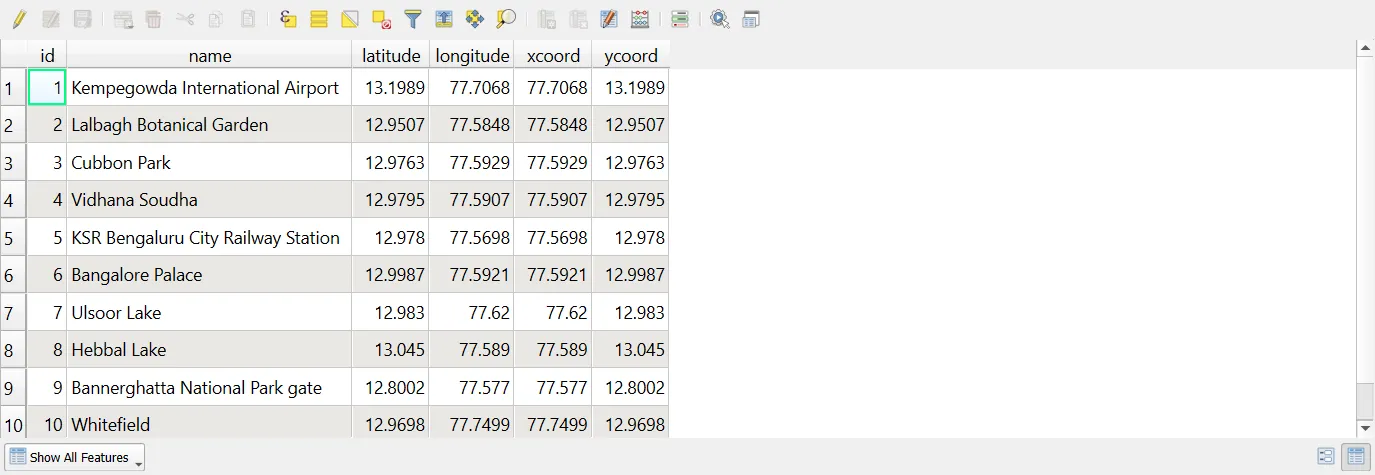Click xcoord value 77.62
The width and height of the screenshot is (1375, 475).
(x=553, y=313)
